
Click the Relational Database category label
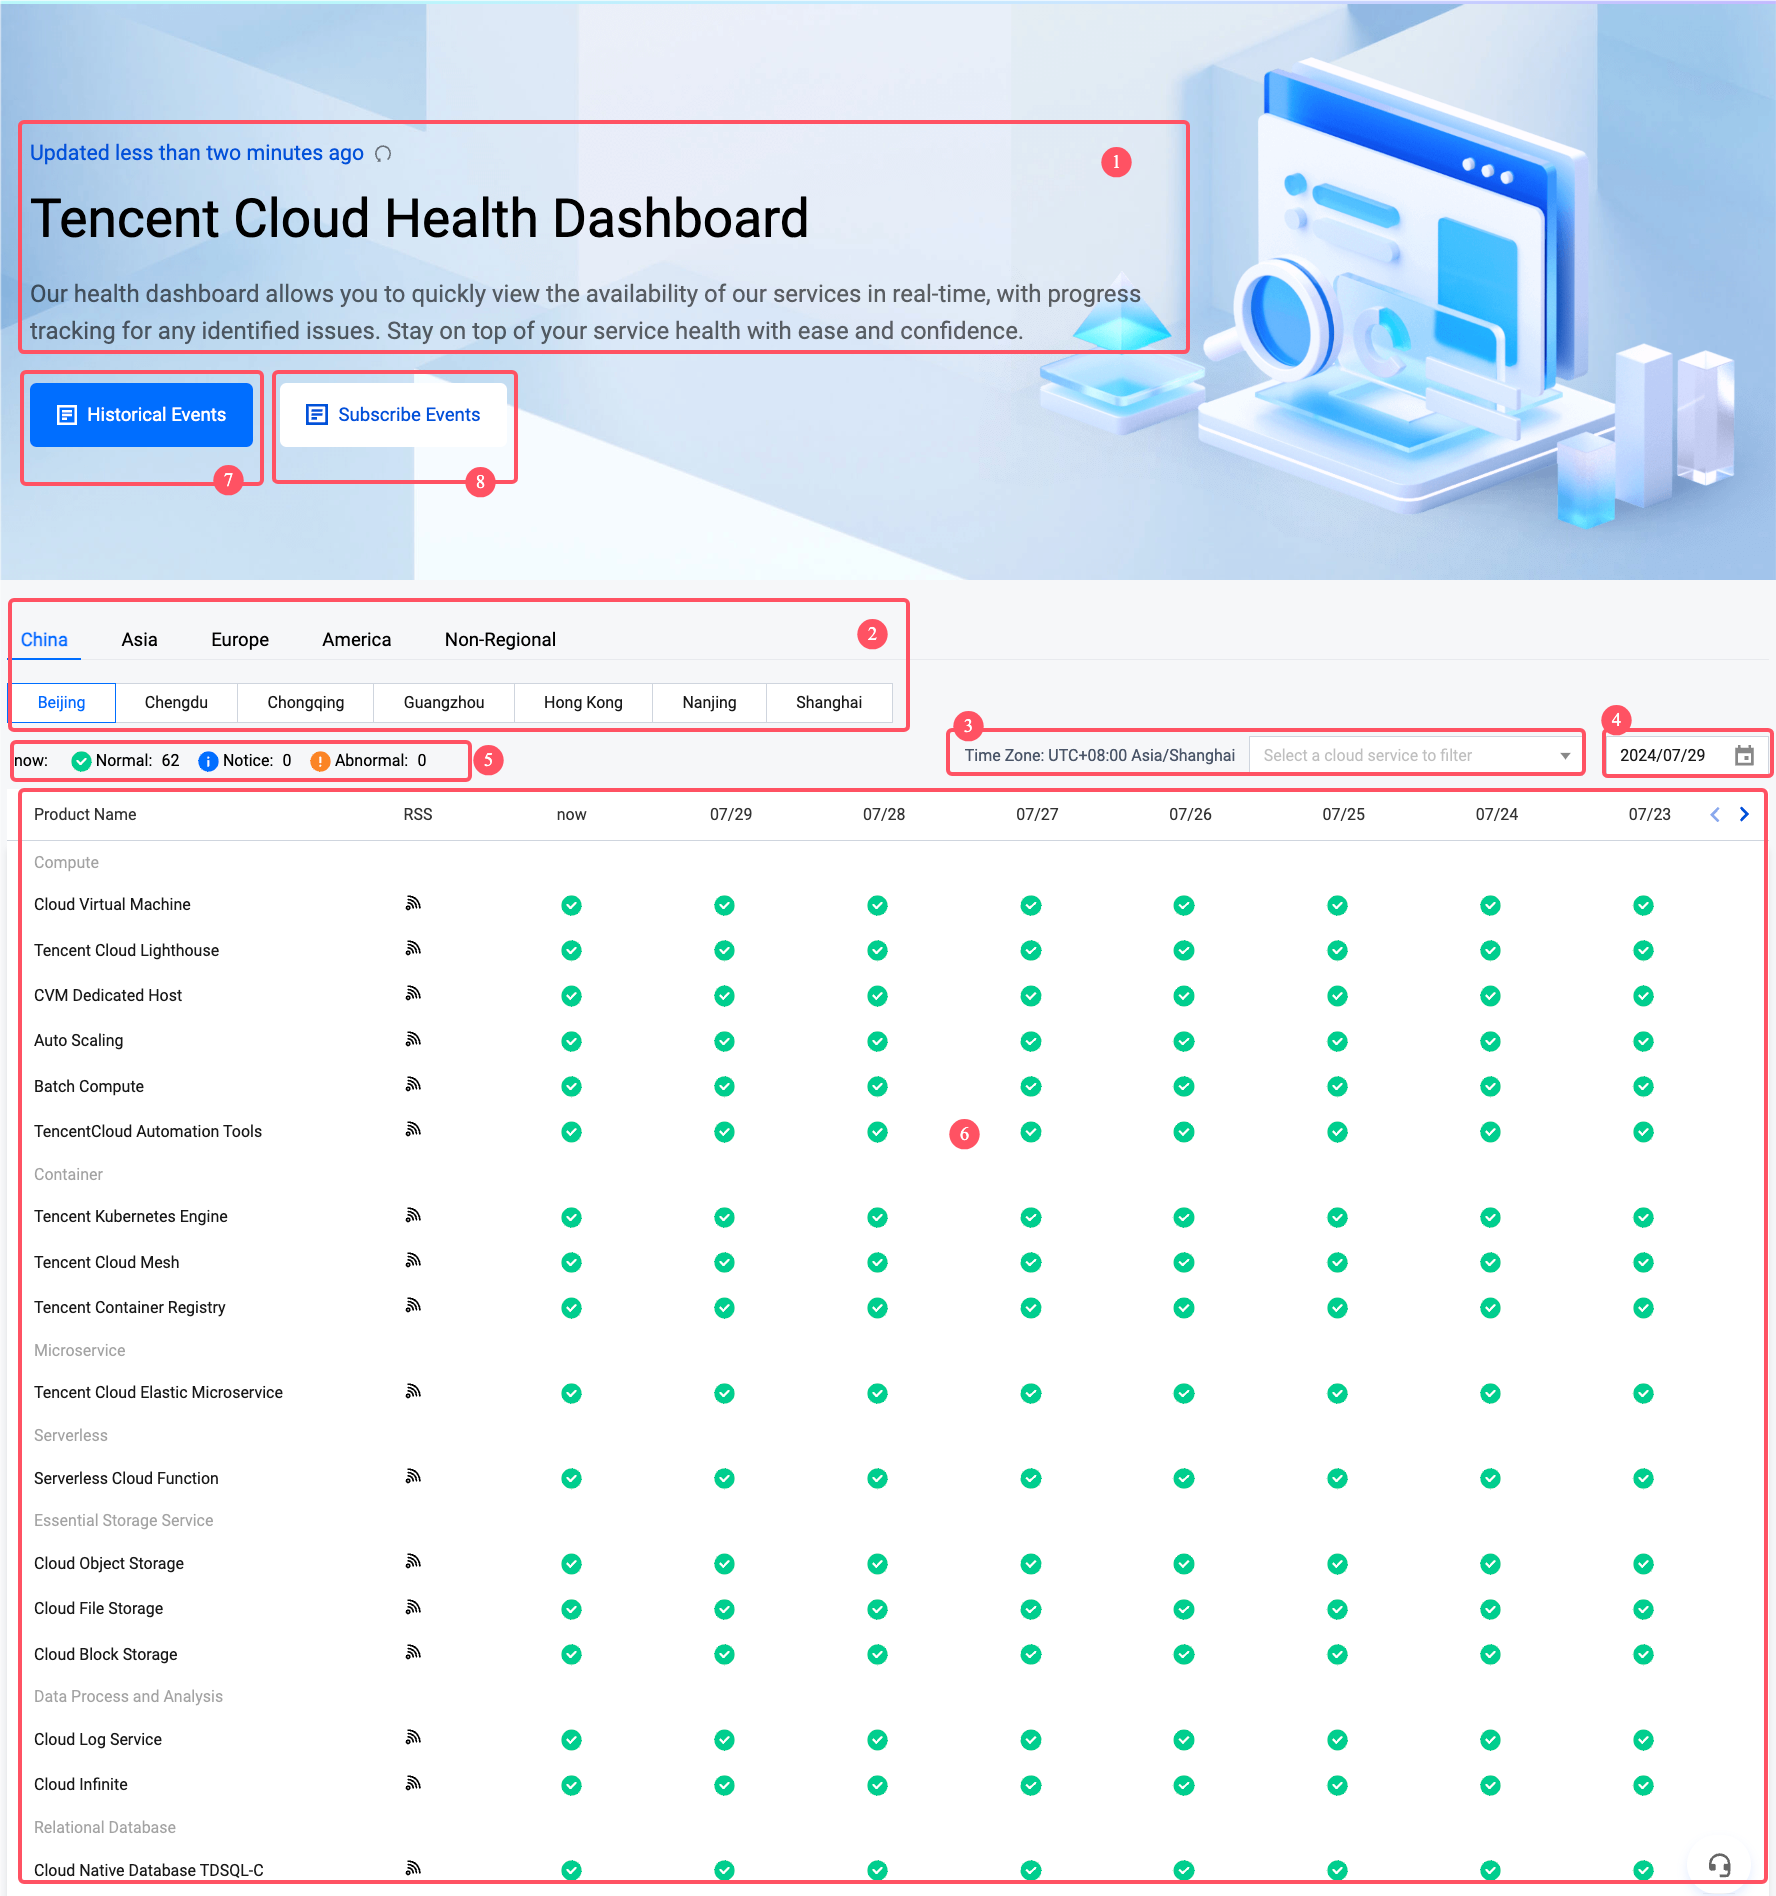105,1828
